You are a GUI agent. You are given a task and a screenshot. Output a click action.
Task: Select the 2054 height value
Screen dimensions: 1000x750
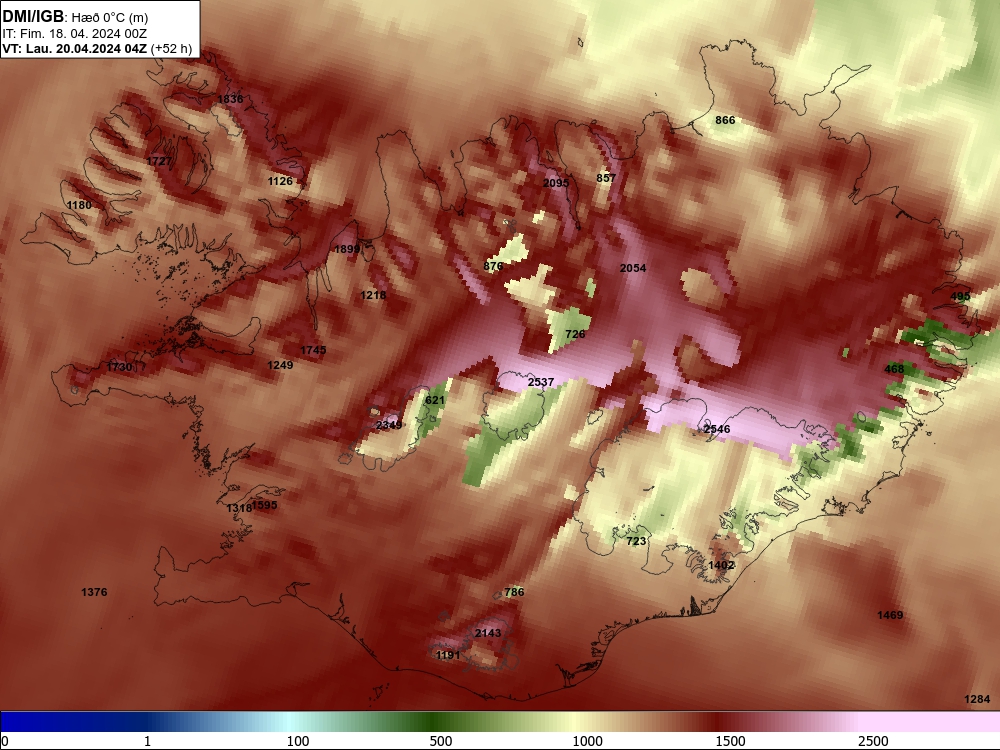tap(633, 268)
